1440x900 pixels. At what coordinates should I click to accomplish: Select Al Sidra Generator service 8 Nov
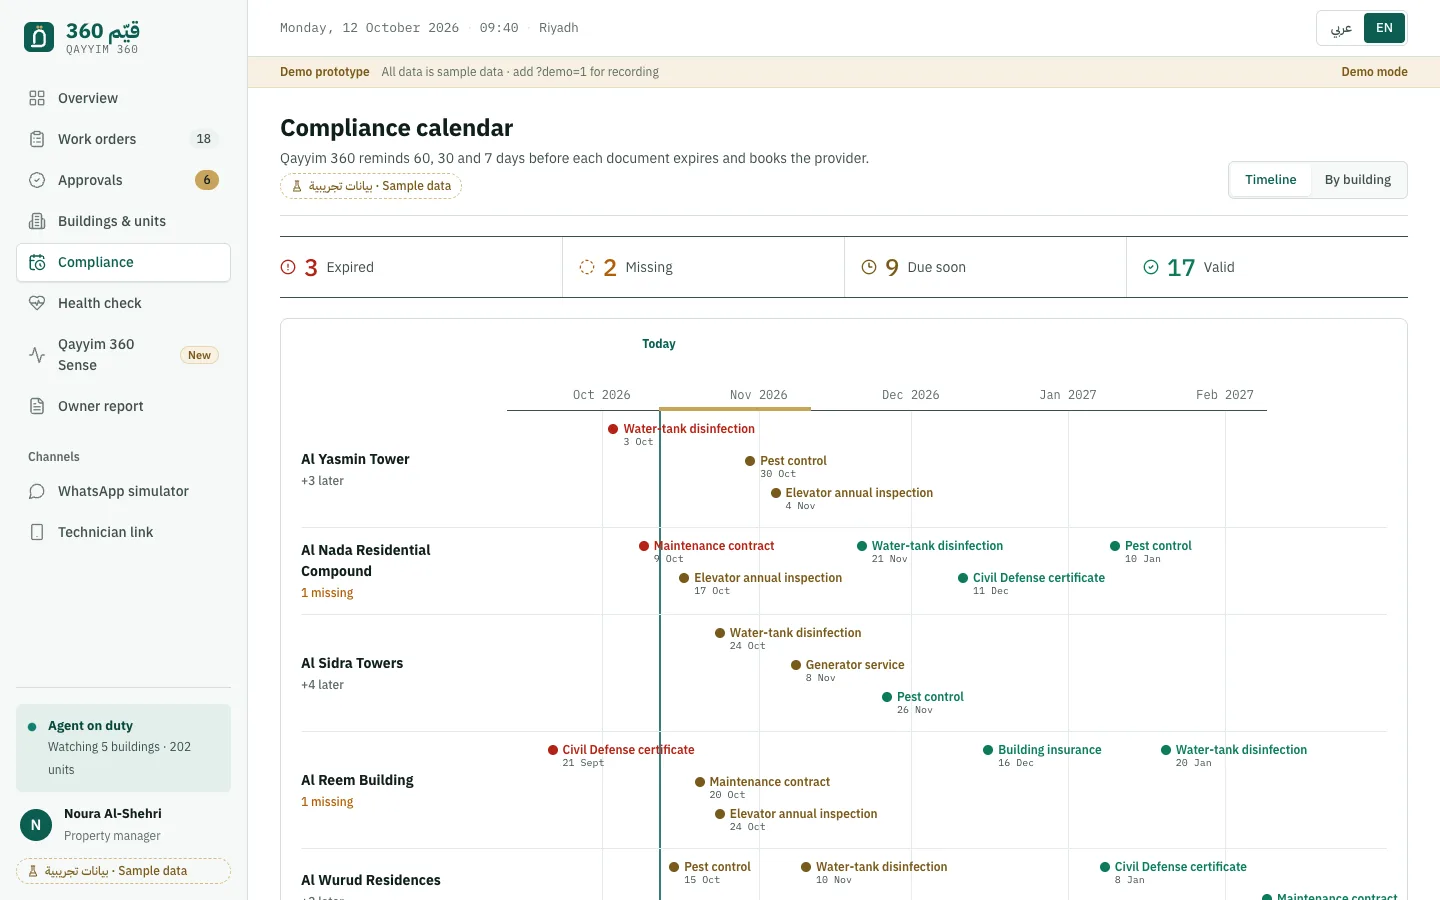[848, 670]
